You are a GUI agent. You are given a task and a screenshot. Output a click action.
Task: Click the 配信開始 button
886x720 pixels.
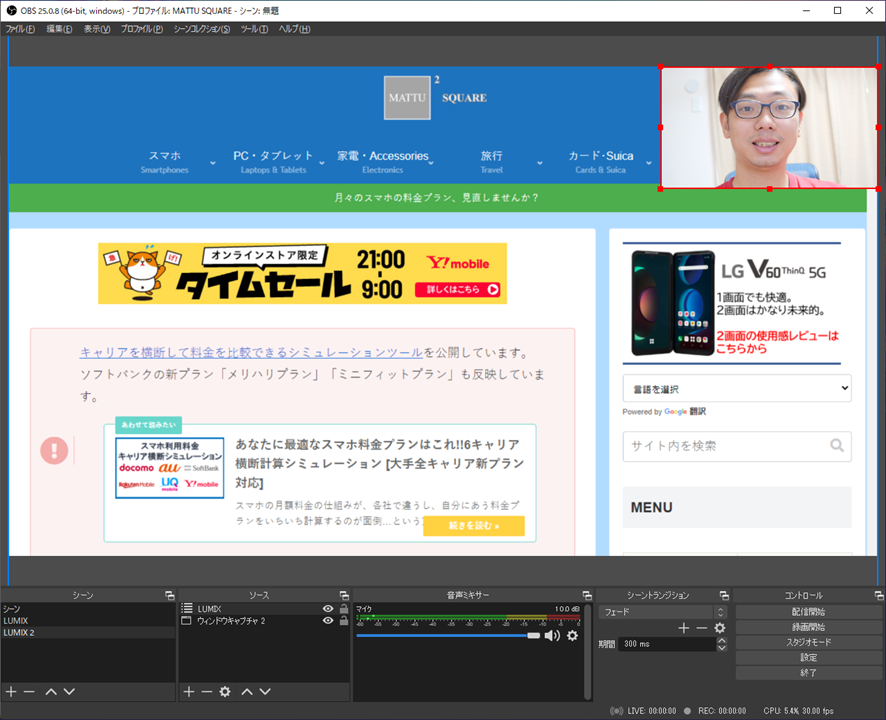806,612
